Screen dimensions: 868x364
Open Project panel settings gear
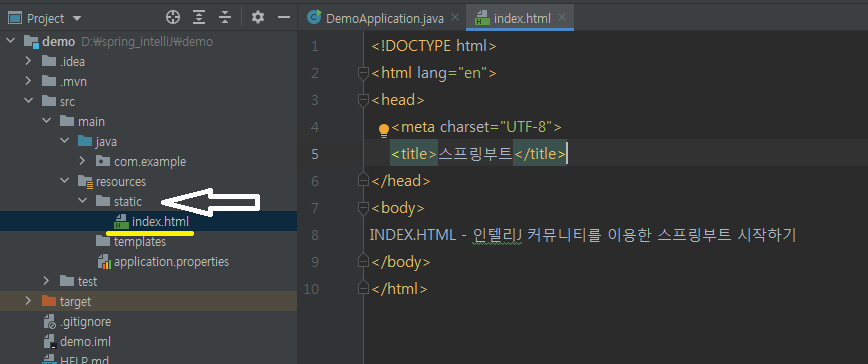[x=257, y=18]
